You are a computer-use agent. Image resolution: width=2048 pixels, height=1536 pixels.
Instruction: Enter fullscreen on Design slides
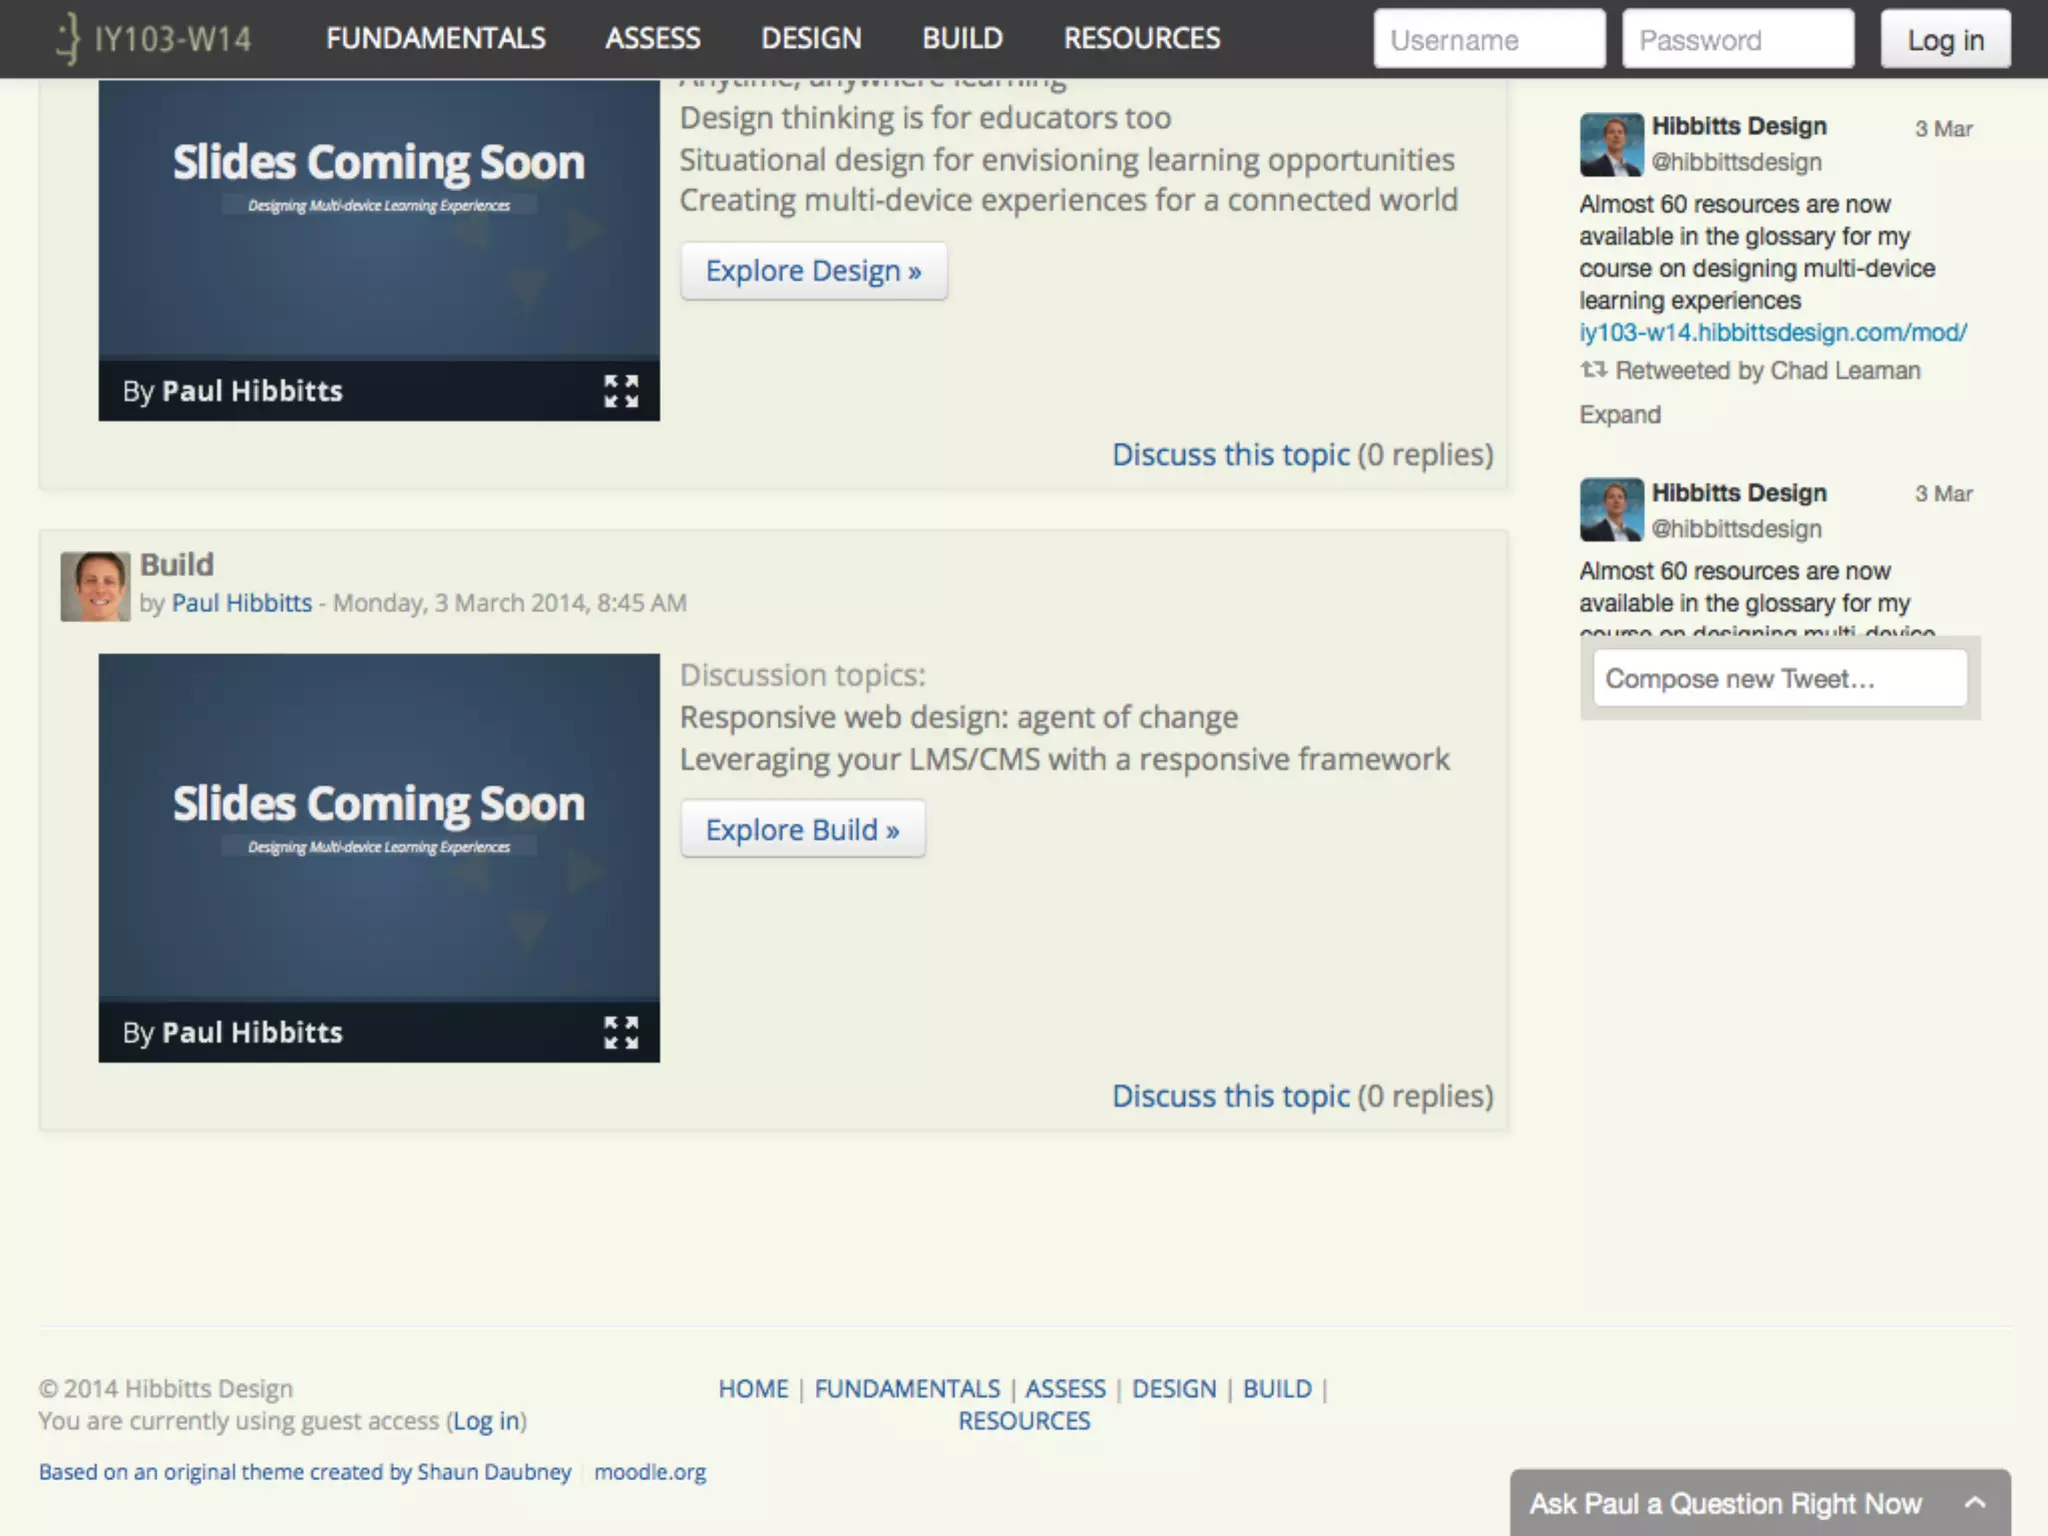(621, 391)
